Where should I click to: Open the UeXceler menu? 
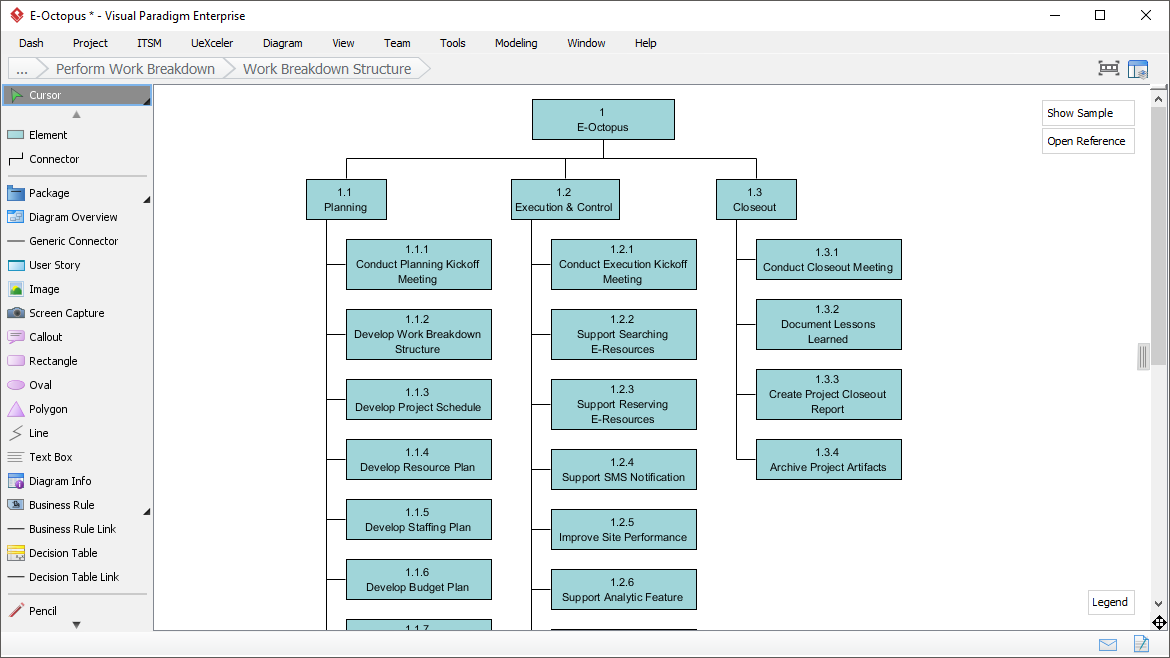pos(212,43)
